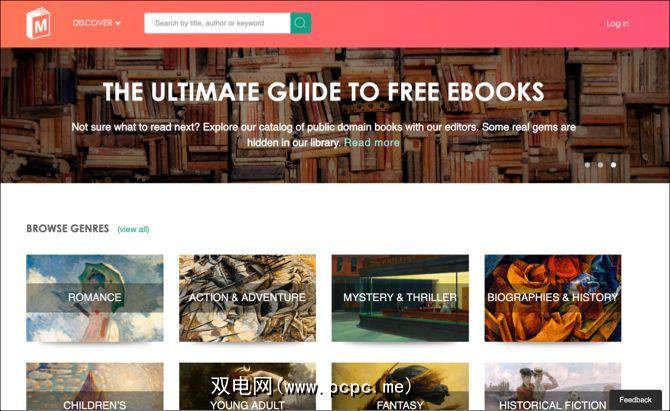The width and height of the screenshot is (670, 411).
Task: Click the green search magnifier button
Action: click(300, 23)
